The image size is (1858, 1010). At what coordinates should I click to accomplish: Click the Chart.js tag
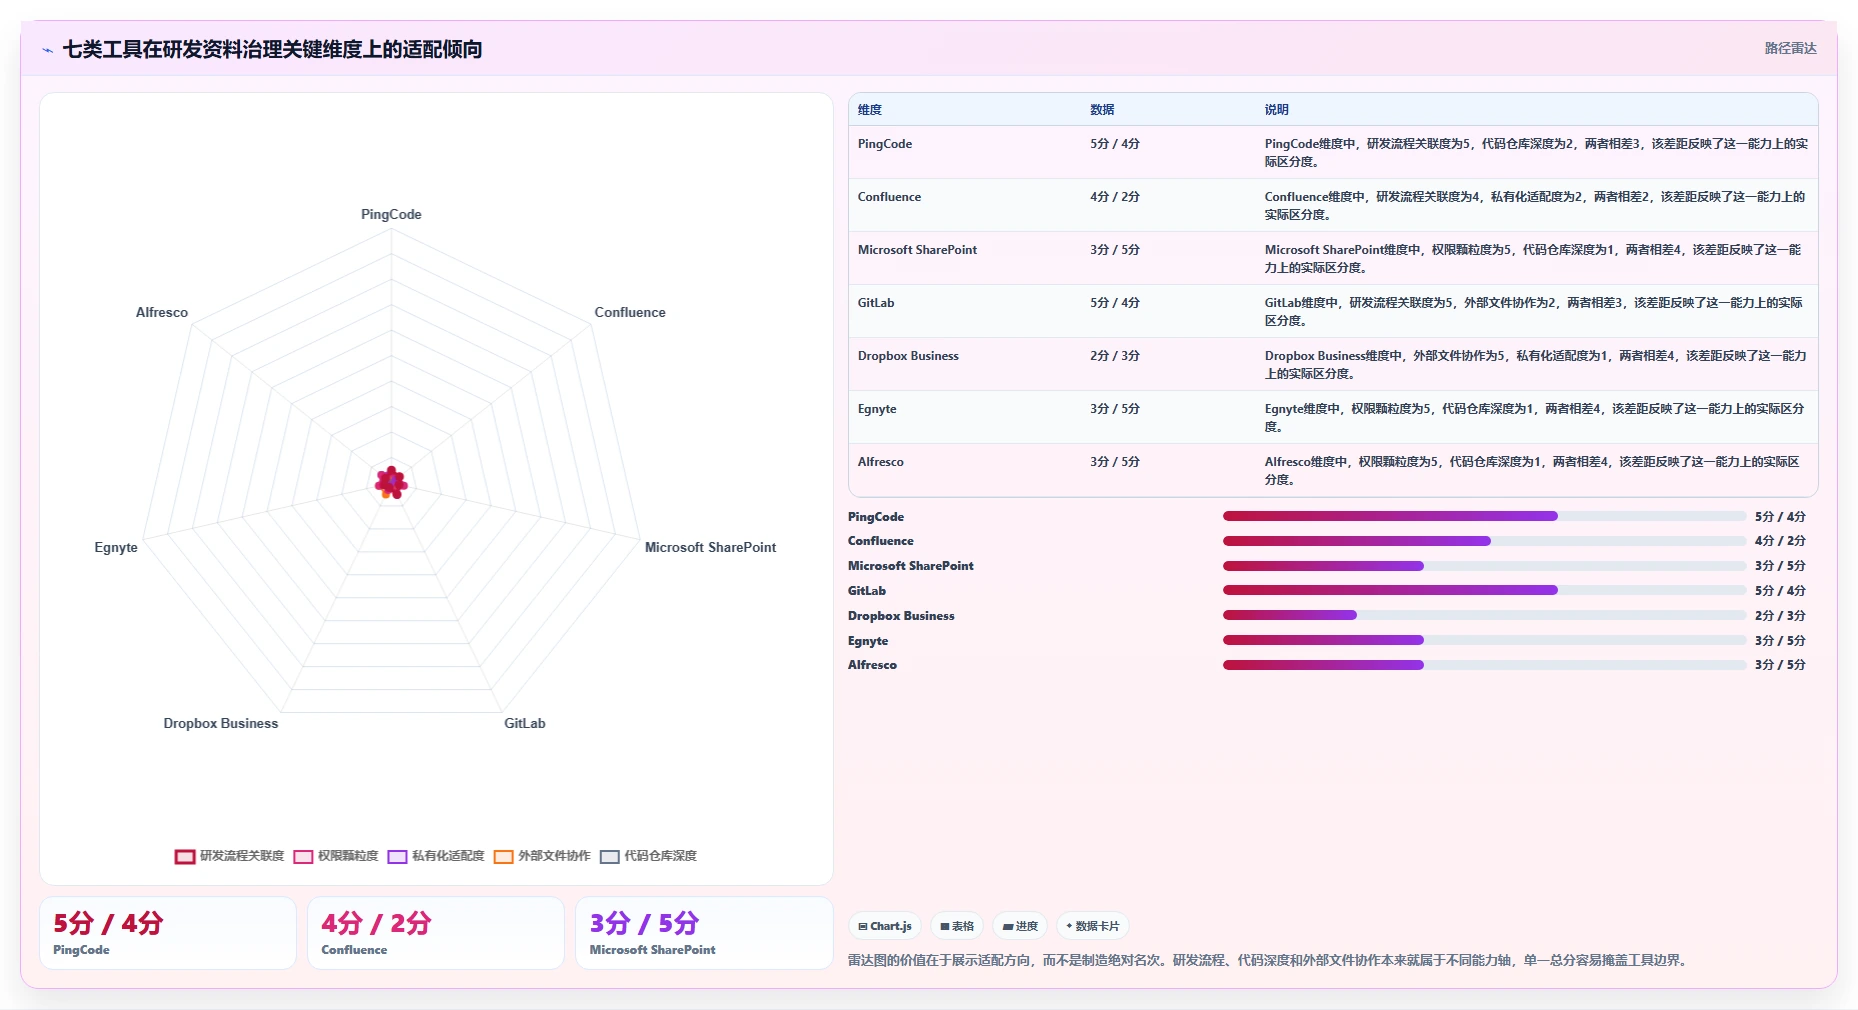[885, 926]
